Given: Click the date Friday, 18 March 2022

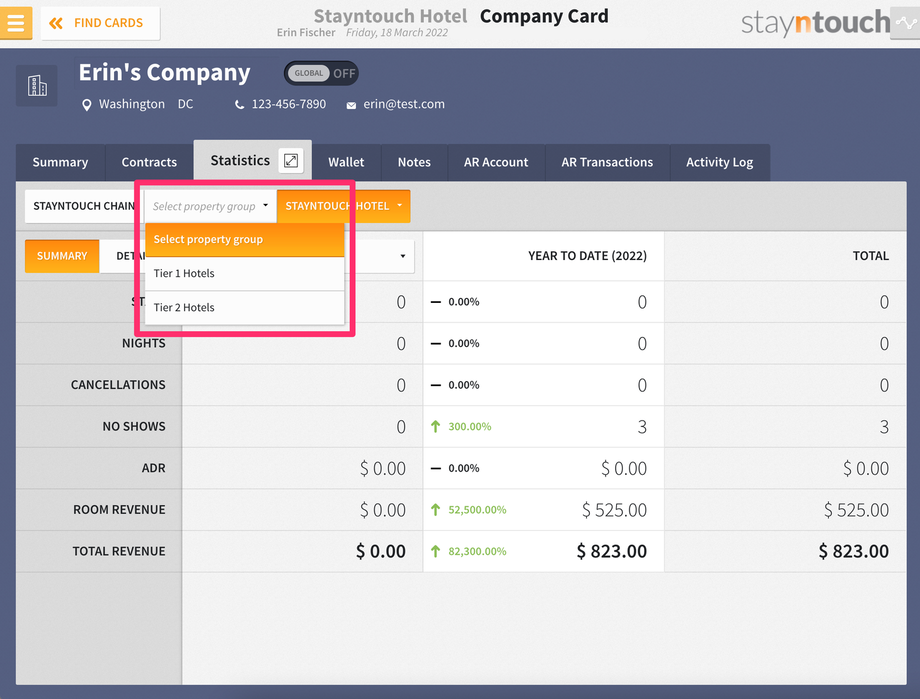Looking at the screenshot, I should tap(397, 33).
